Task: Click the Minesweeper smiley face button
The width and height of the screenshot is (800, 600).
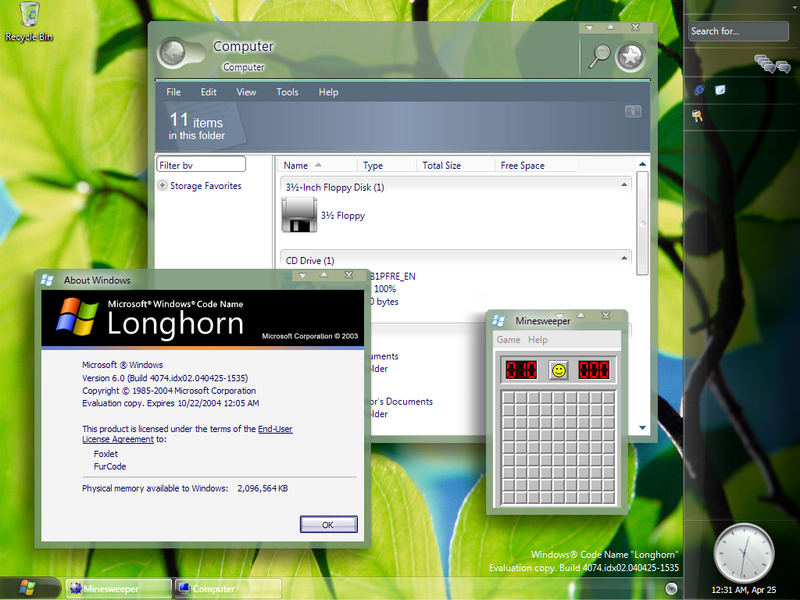Action: (559, 370)
